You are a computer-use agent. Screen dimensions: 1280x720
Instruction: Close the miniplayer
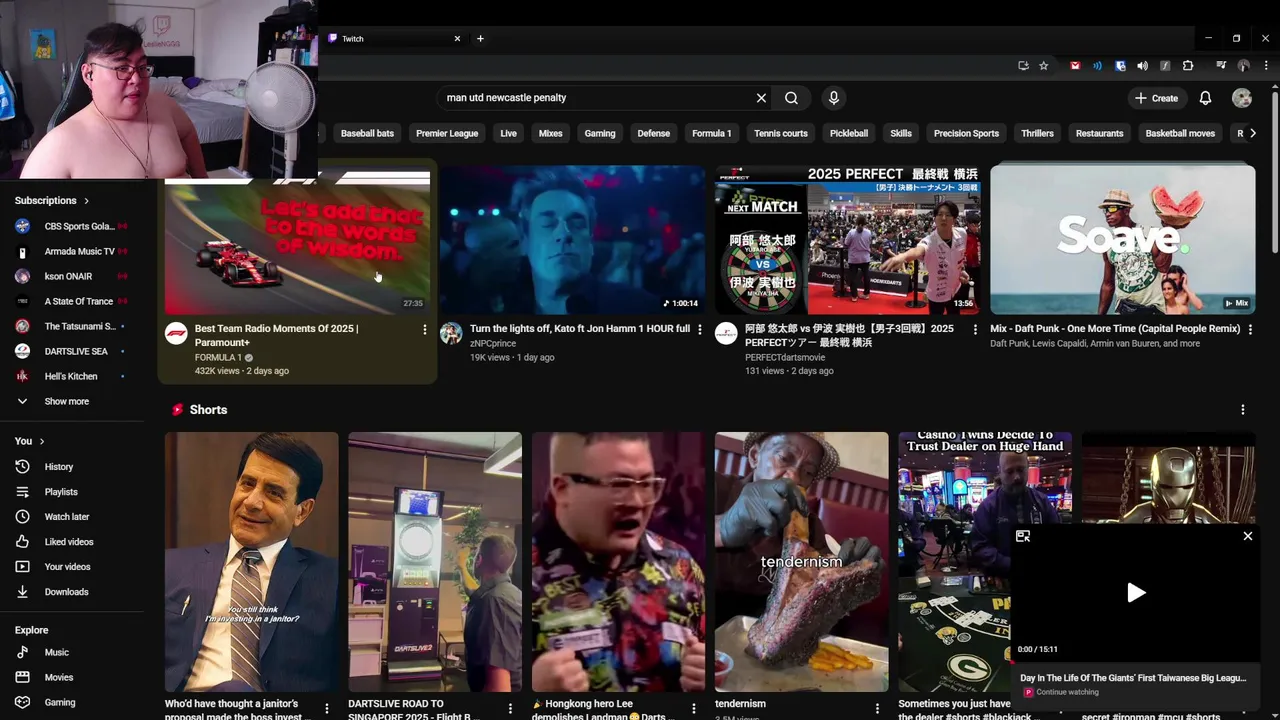coord(1248,536)
